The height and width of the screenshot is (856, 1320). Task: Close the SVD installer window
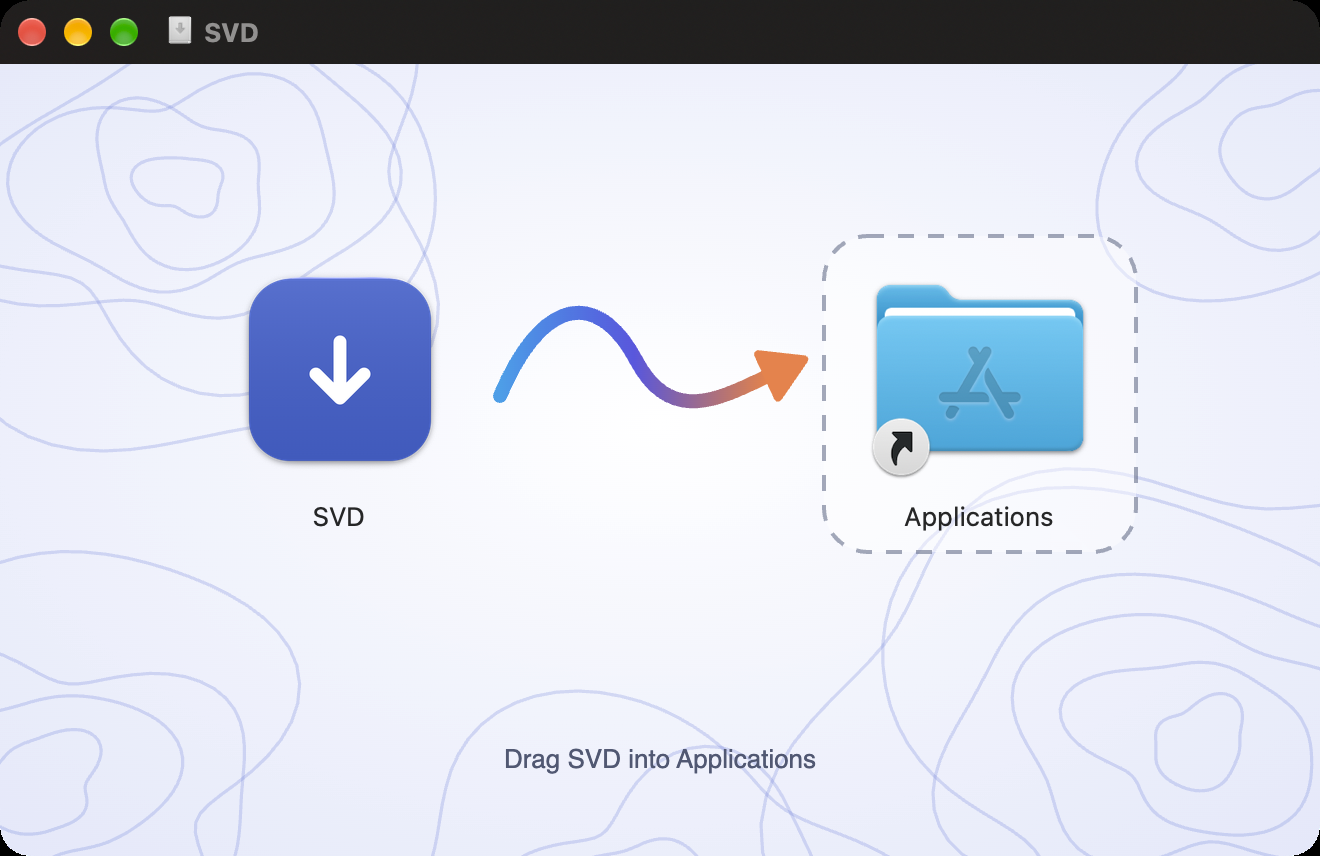click(x=32, y=32)
